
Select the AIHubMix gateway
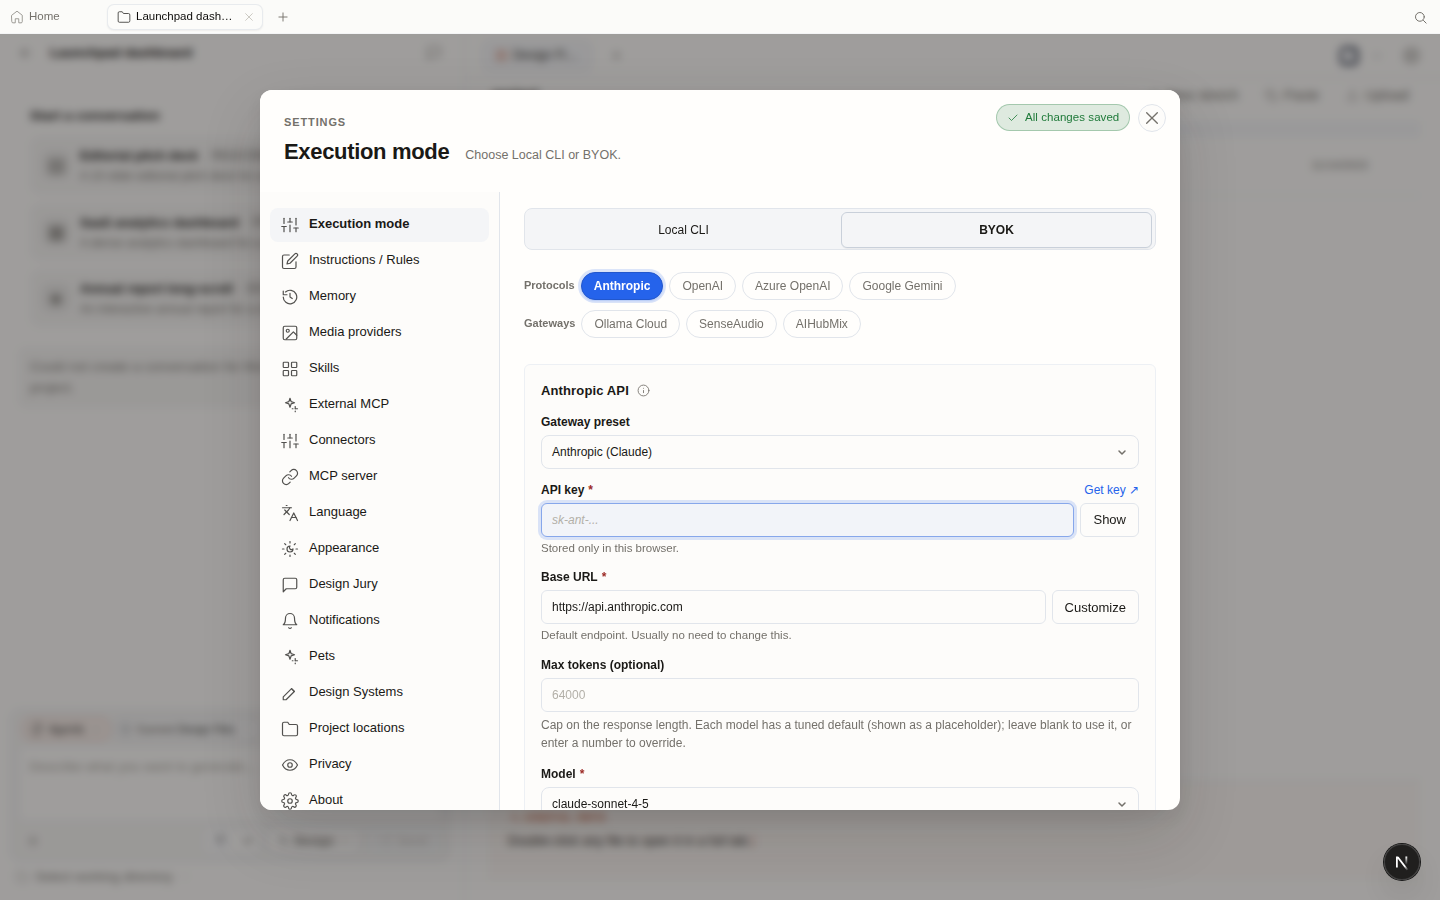pyautogui.click(x=821, y=324)
